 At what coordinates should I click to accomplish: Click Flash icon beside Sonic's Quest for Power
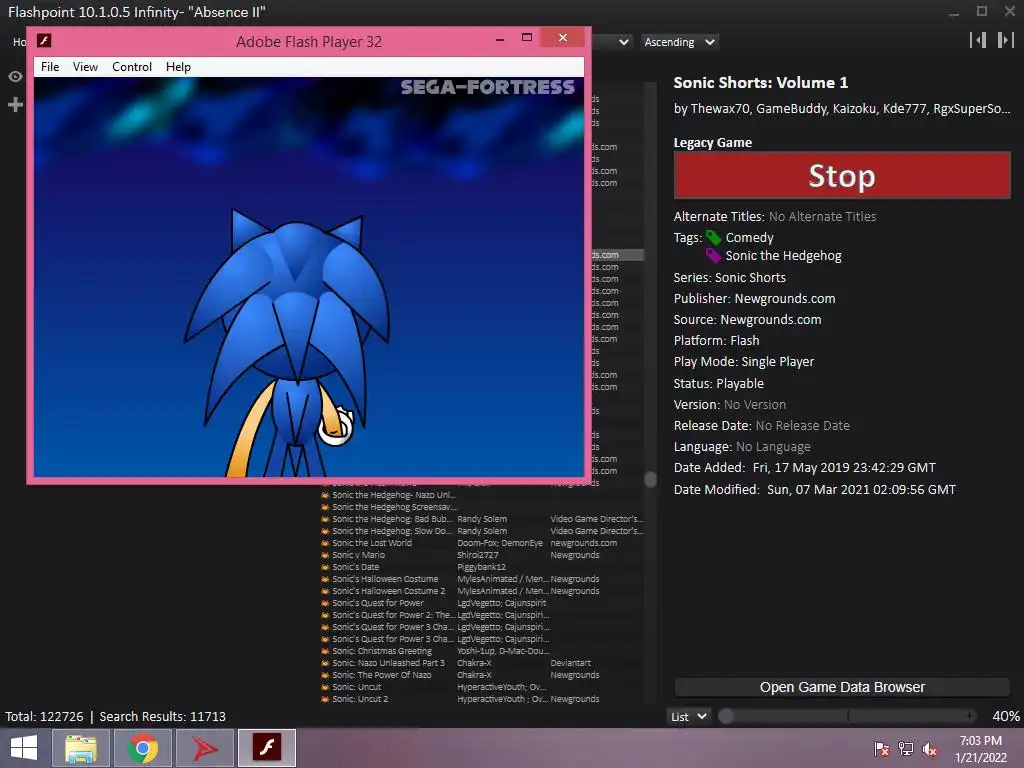click(x=325, y=603)
